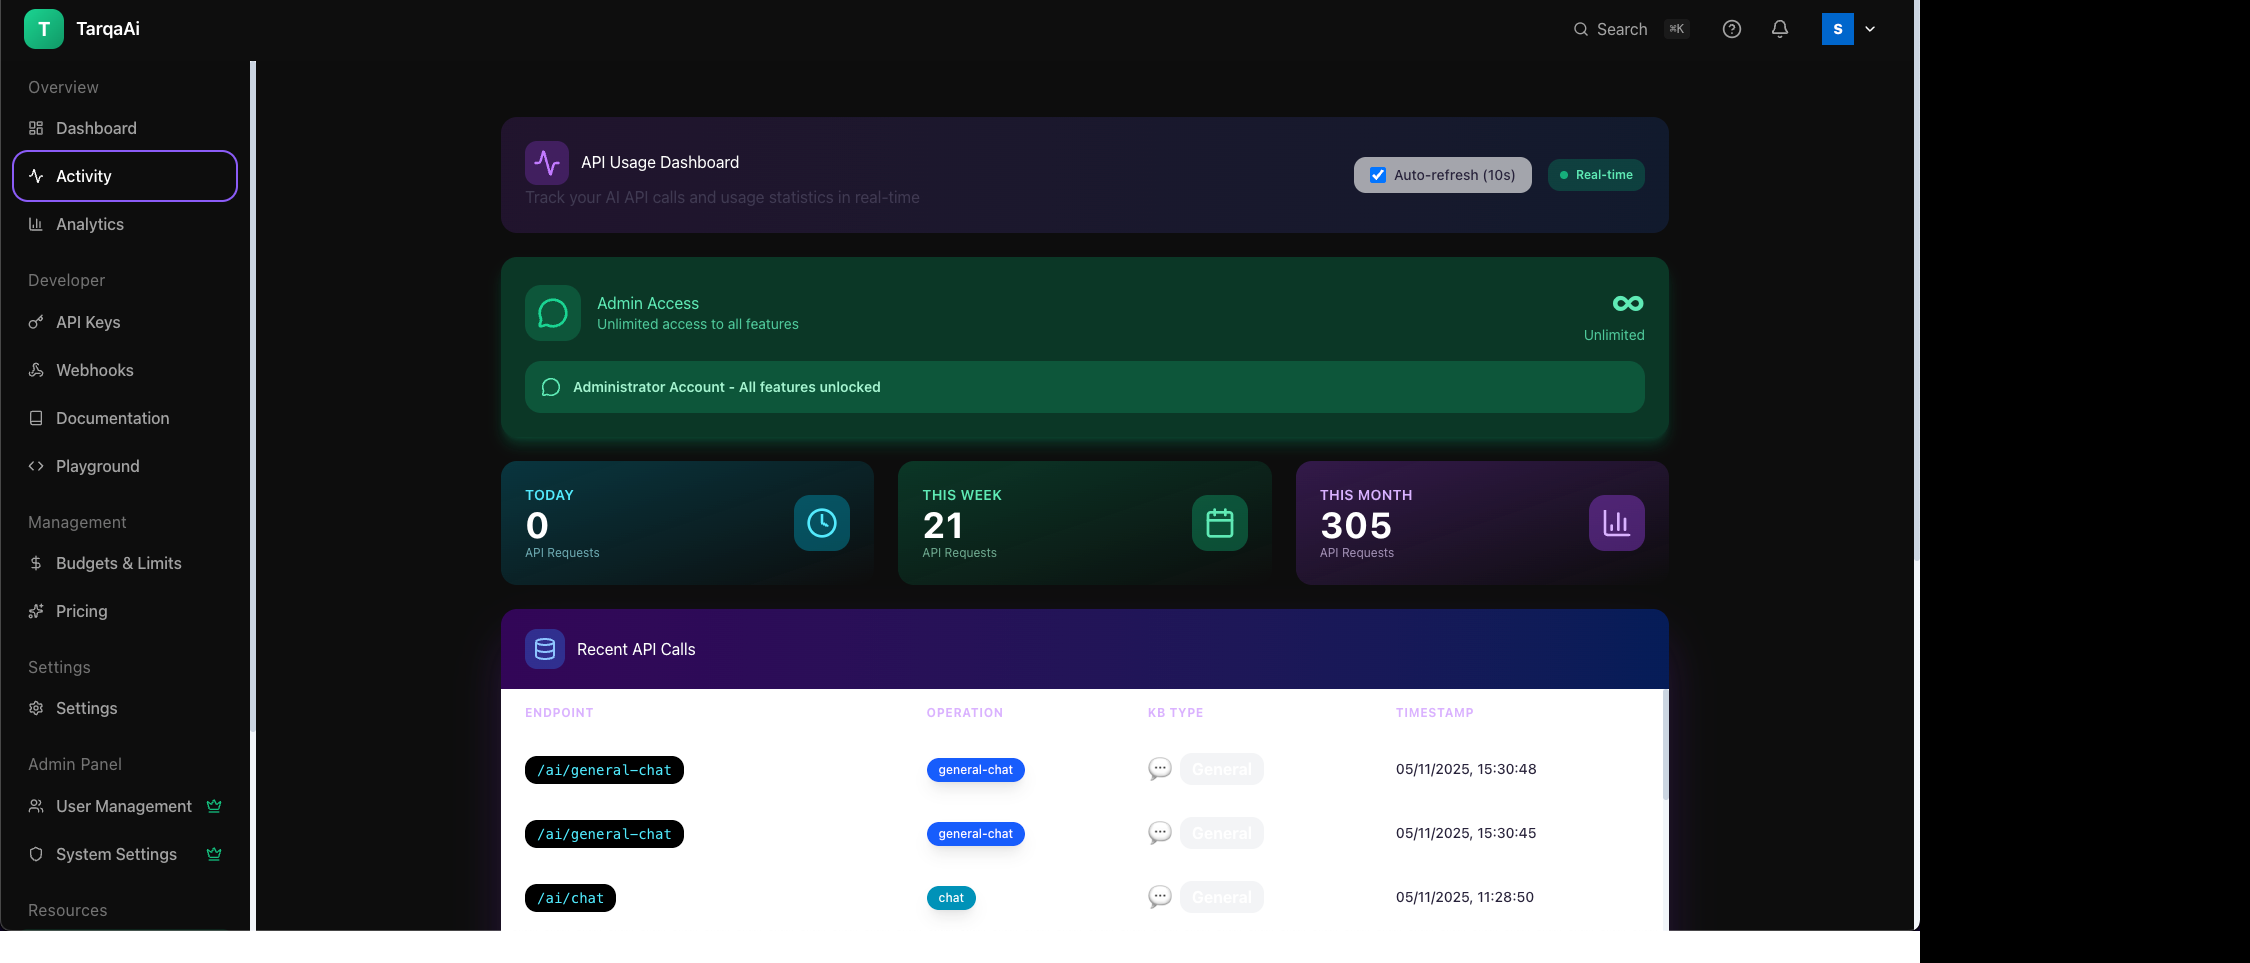Screen dimensions: 2250x963
Task: Open the Playground page
Action: 125,466
